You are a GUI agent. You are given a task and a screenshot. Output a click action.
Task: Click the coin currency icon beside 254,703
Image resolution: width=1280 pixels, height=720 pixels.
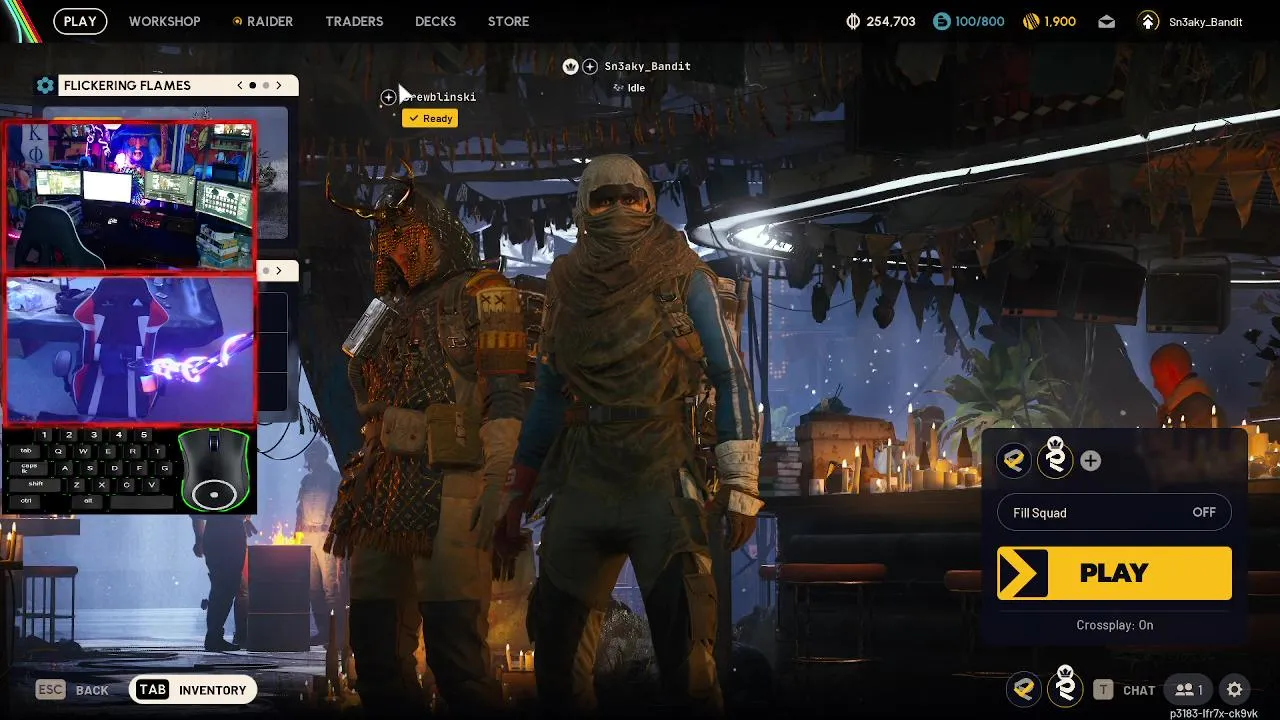pyautogui.click(x=853, y=21)
